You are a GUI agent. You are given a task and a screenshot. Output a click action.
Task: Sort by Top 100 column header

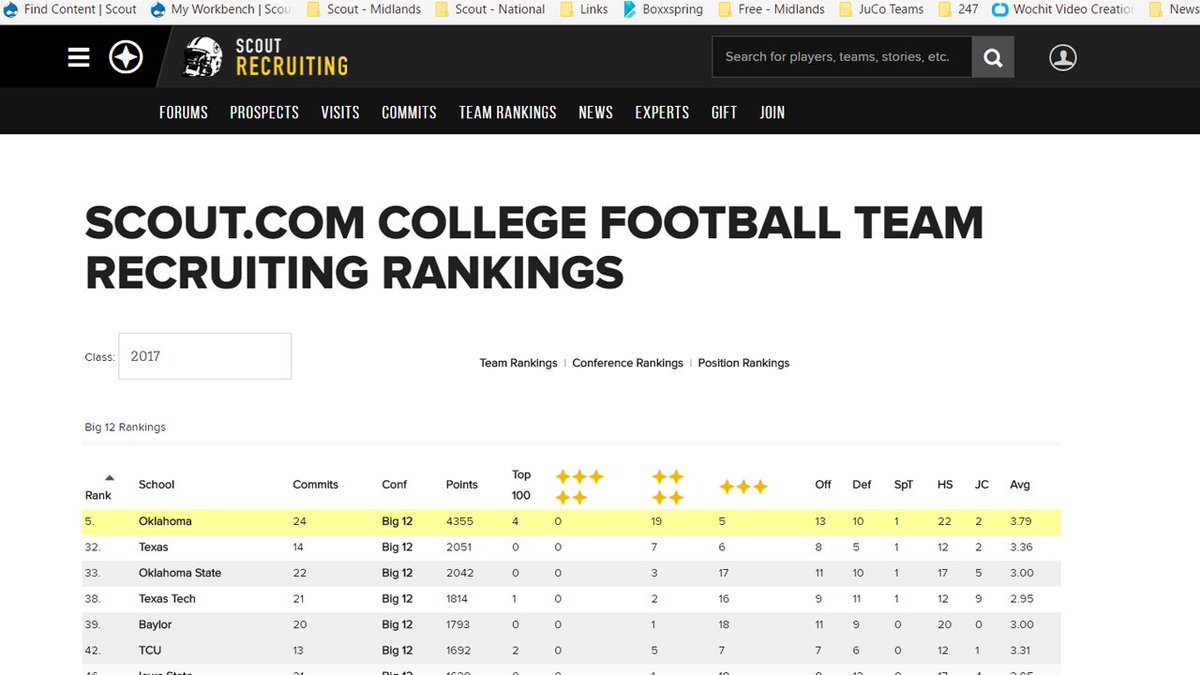point(521,485)
